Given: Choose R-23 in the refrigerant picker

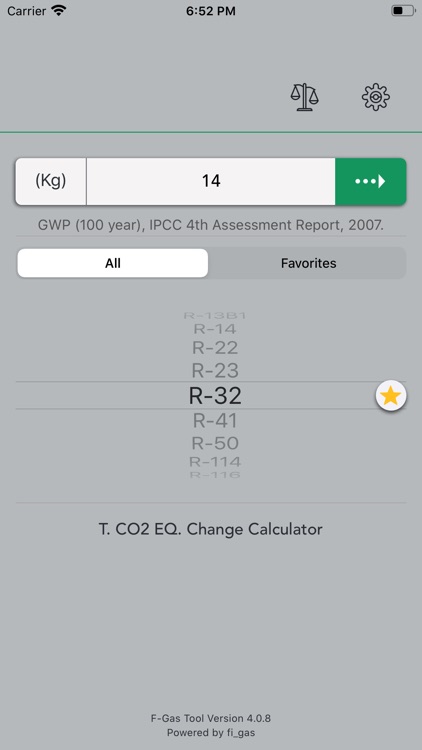Looking at the screenshot, I should coord(215,370).
